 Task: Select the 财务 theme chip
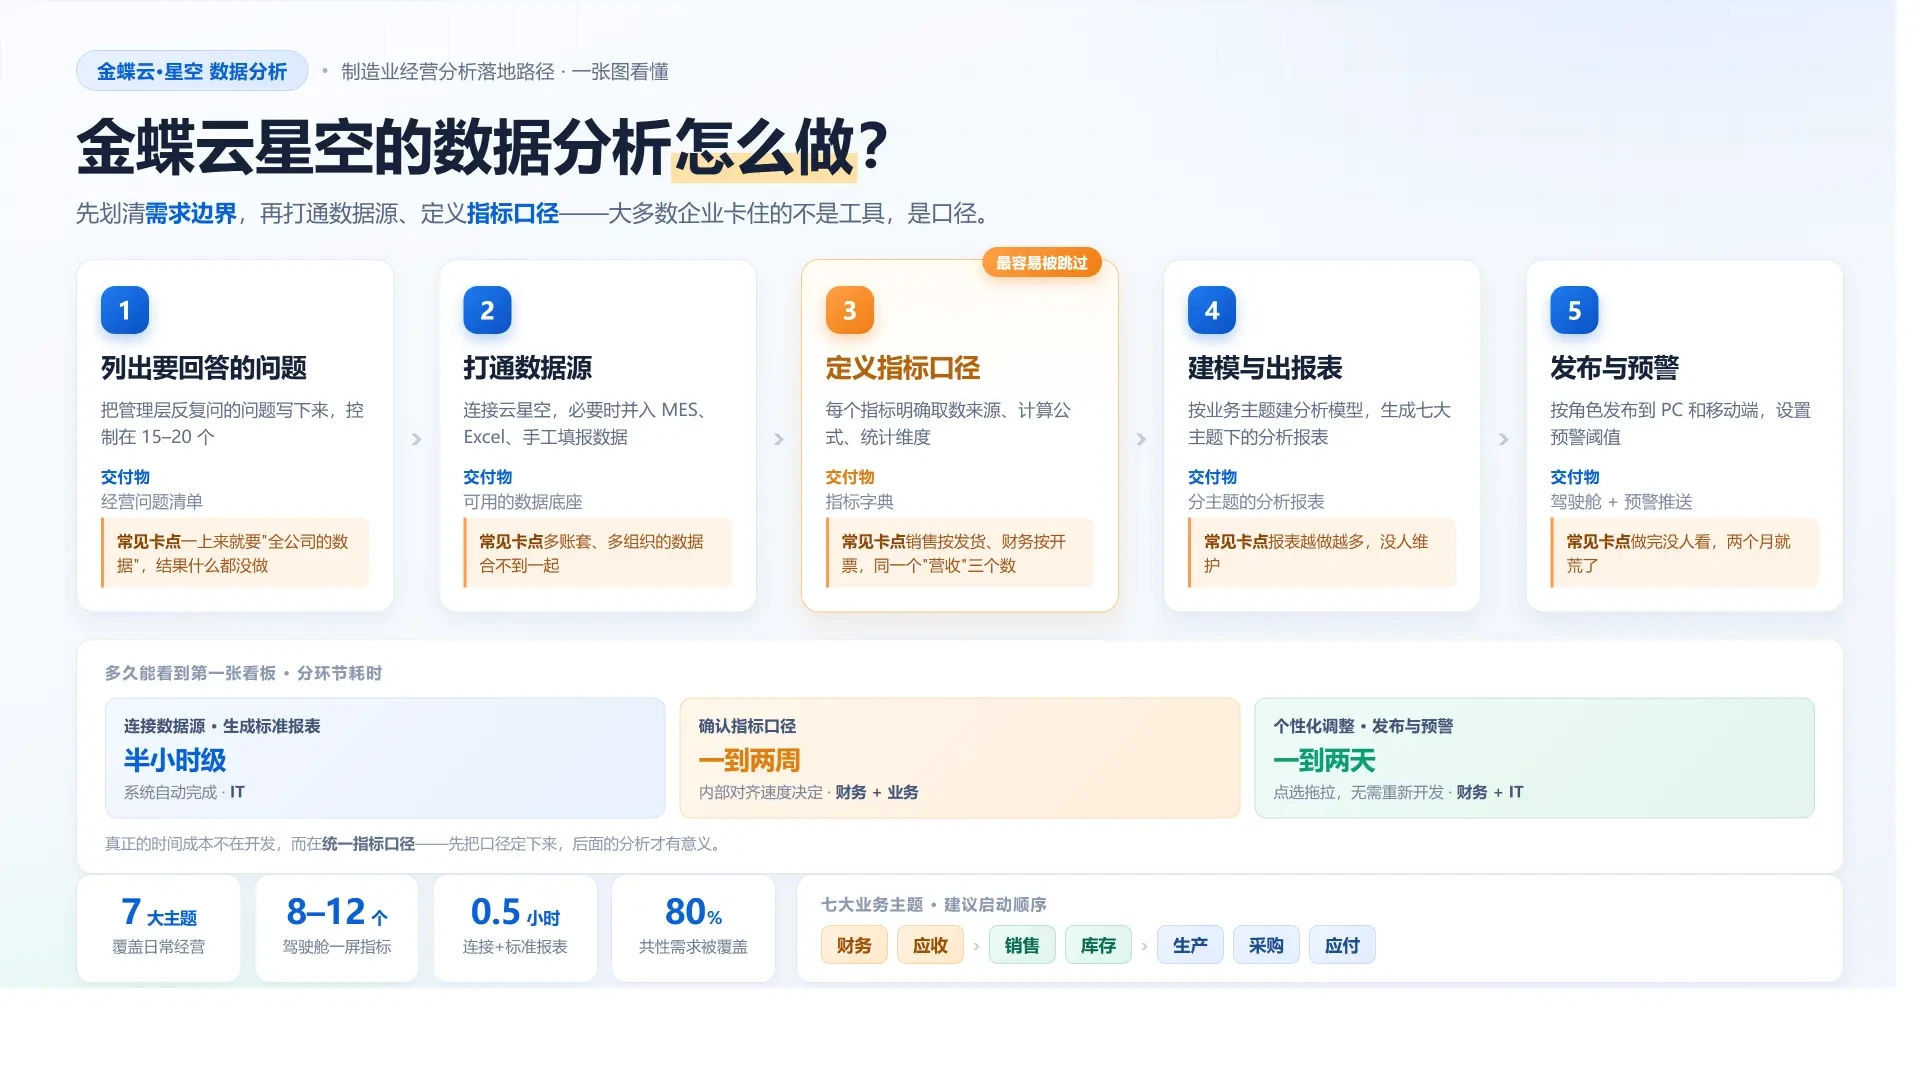854,945
